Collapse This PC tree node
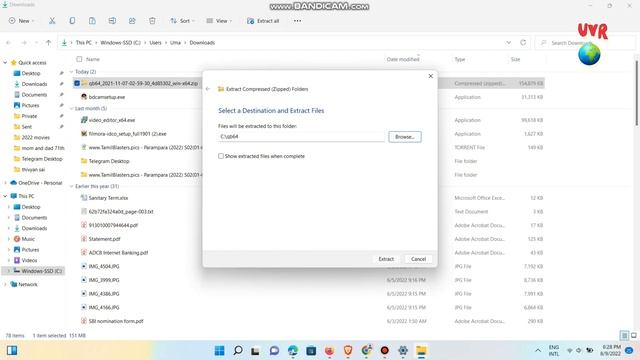 [5, 196]
